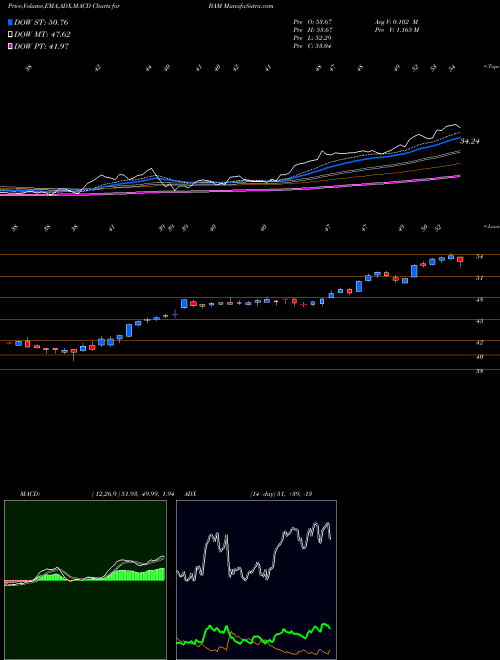Click the 'MACD:' panel label
The height and width of the screenshot is (660, 500).
30,494
